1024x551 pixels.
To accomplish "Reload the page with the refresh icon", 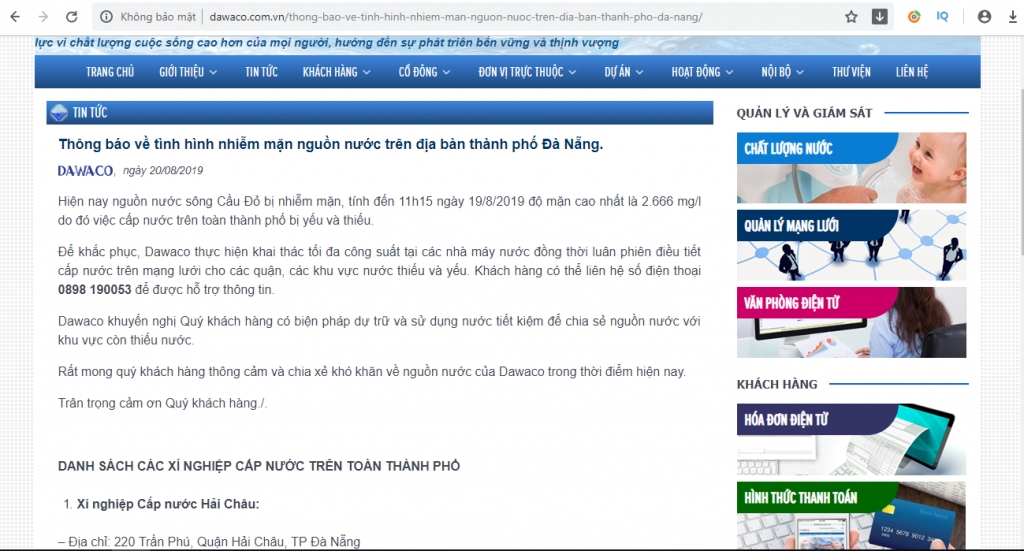I will click(72, 17).
